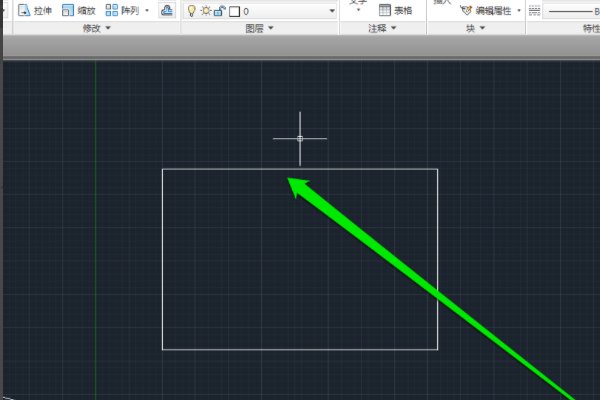This screenshot has height=400, width=600.
Task: Click the icon right of the Array tool
Action: click(x=166, y=10)
